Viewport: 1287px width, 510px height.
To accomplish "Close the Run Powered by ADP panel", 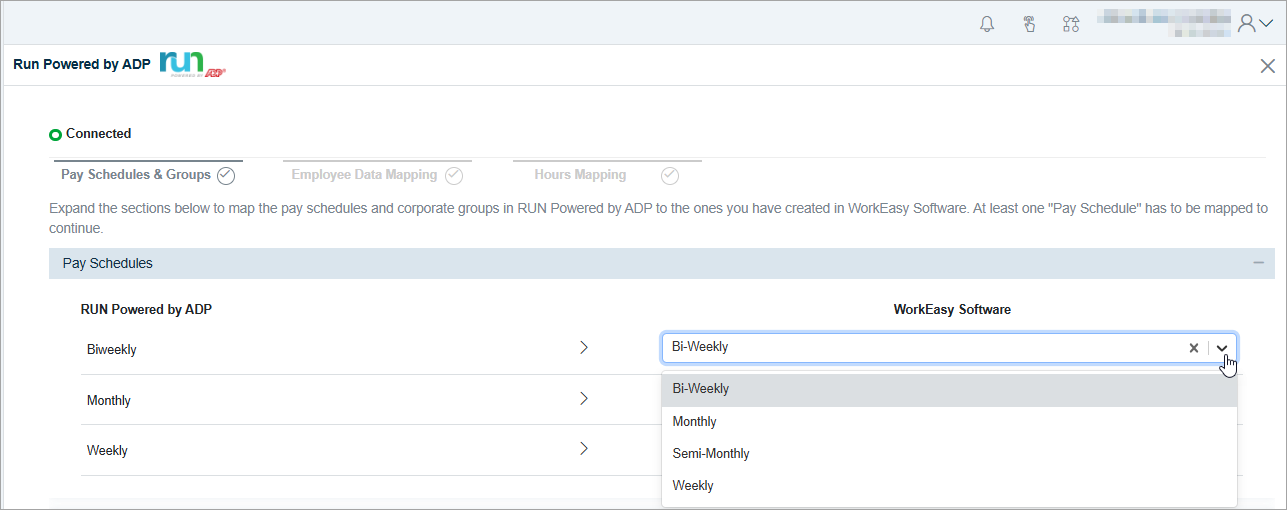I will coord(1267,66).
